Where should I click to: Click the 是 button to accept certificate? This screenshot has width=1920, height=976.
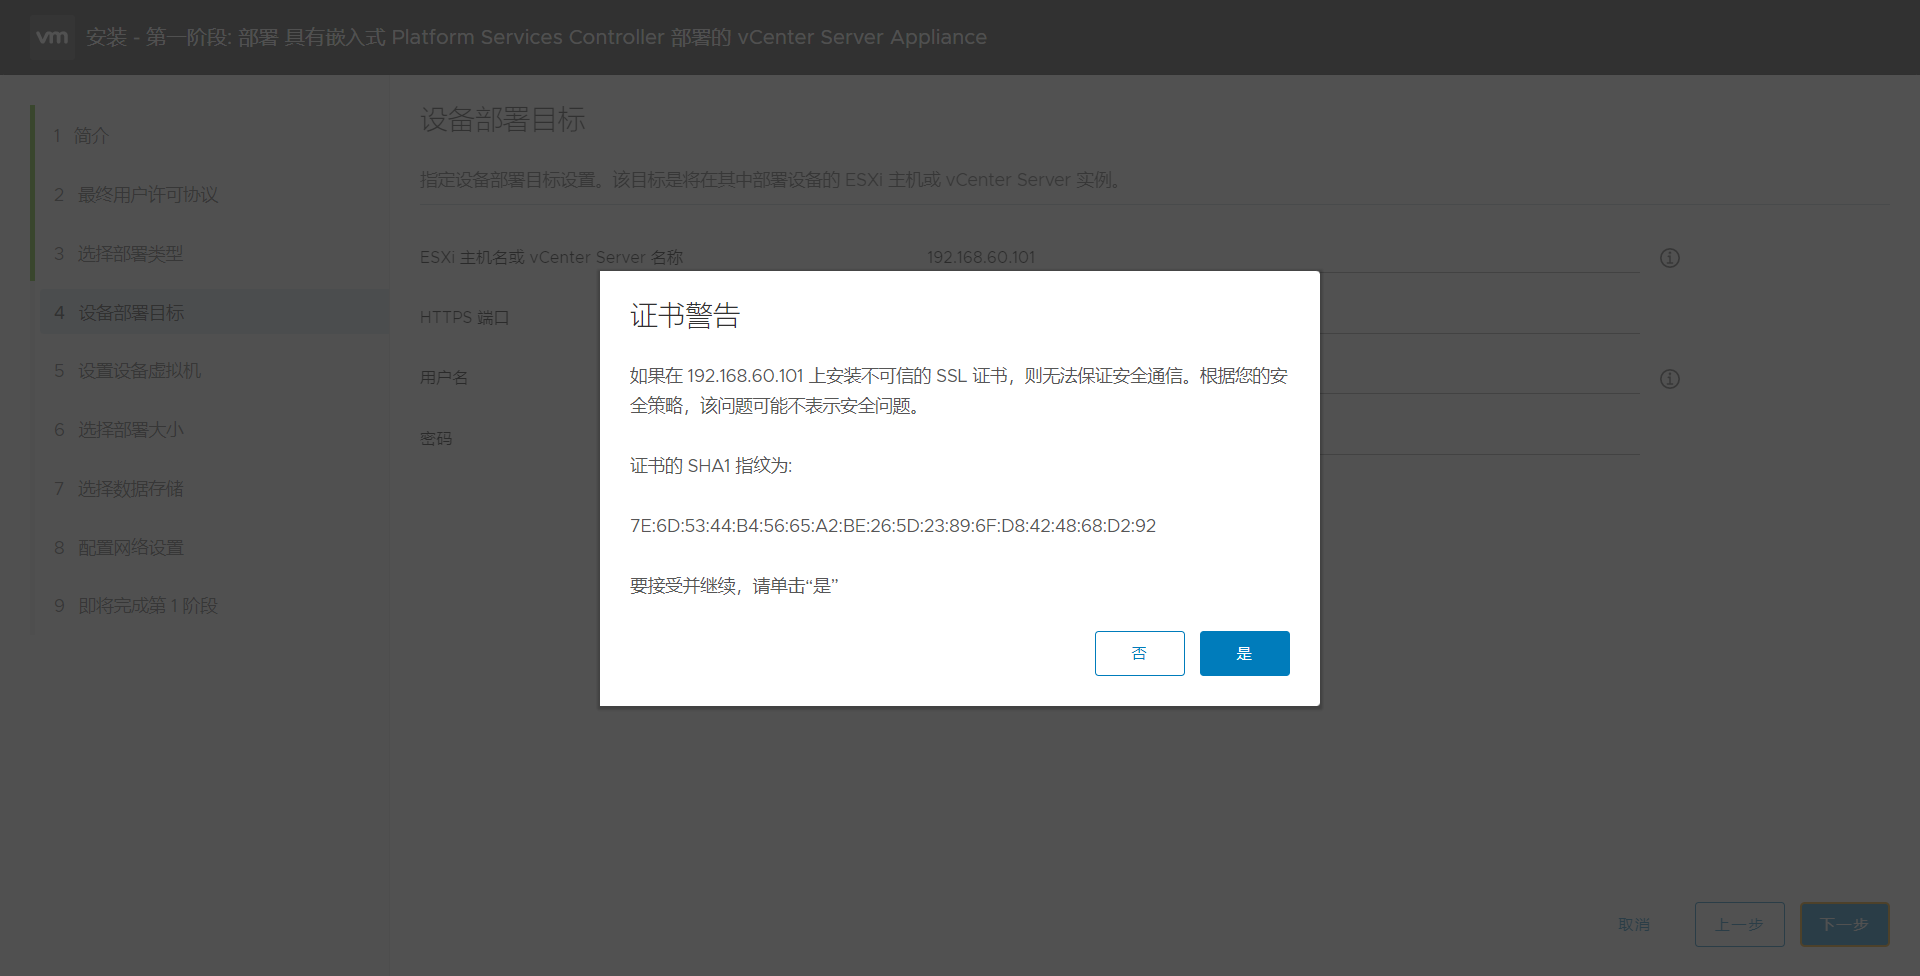[1244, 653]
